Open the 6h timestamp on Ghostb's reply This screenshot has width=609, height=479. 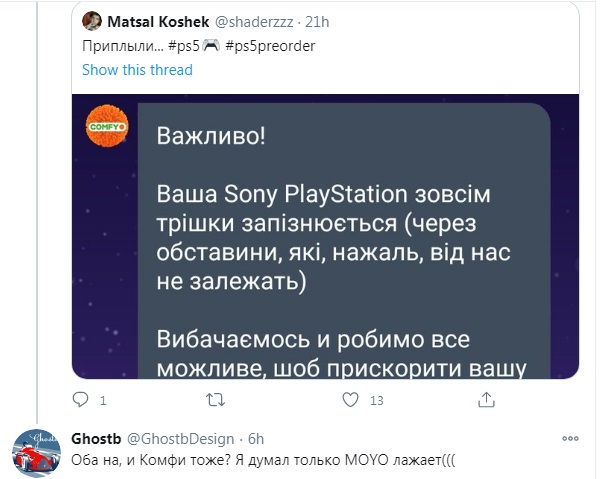point(256,438)
